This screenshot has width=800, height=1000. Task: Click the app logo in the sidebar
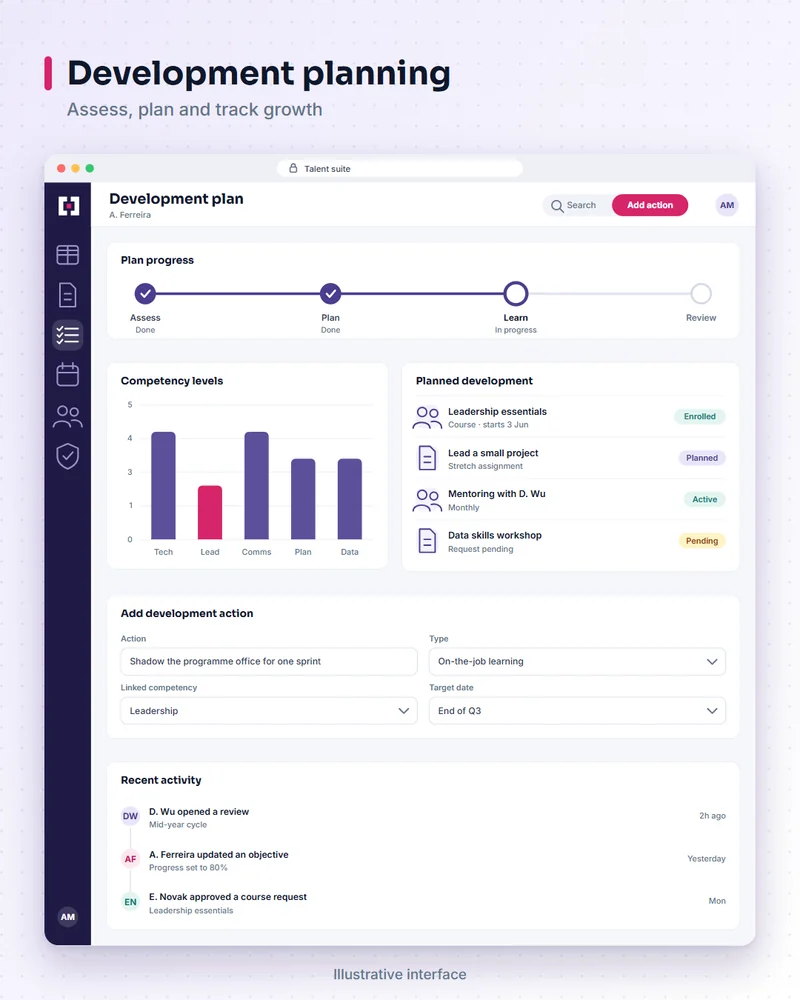[68, 205]
